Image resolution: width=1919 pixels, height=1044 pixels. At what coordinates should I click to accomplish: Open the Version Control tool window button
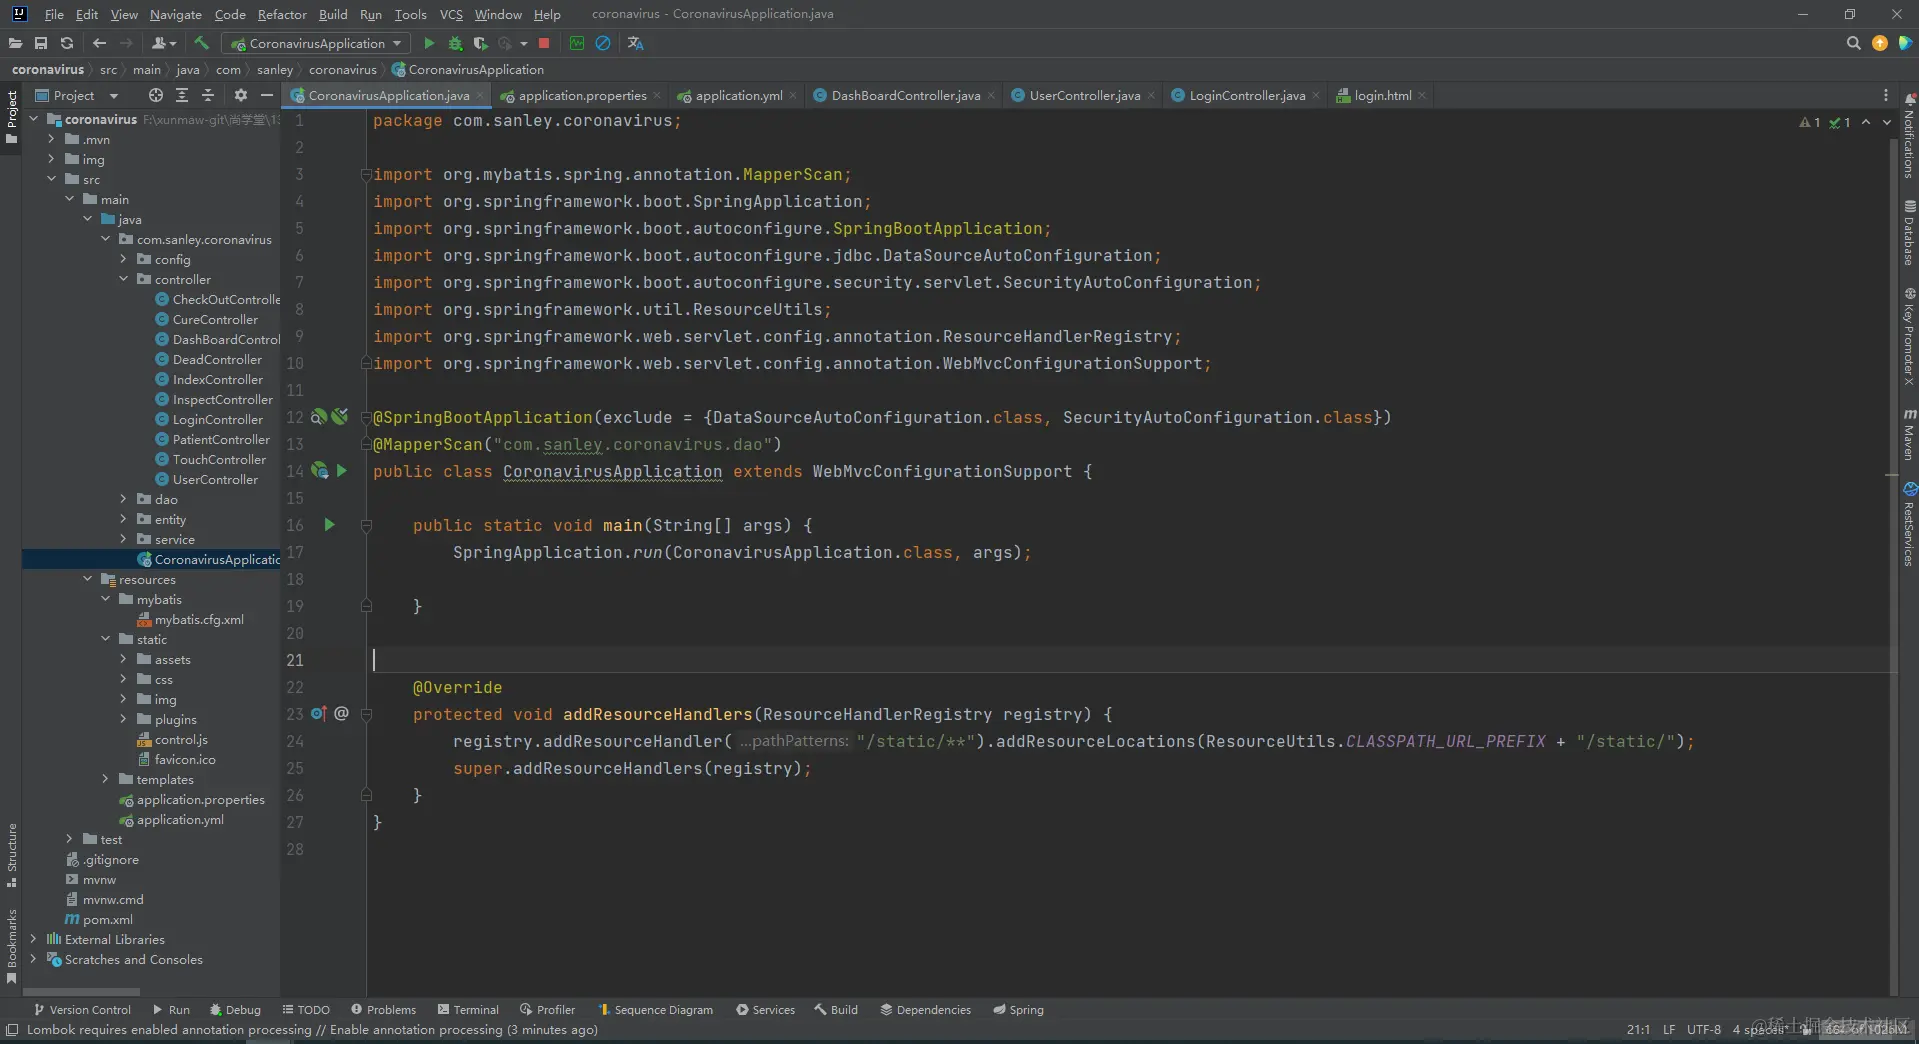tap(82, 1010)
